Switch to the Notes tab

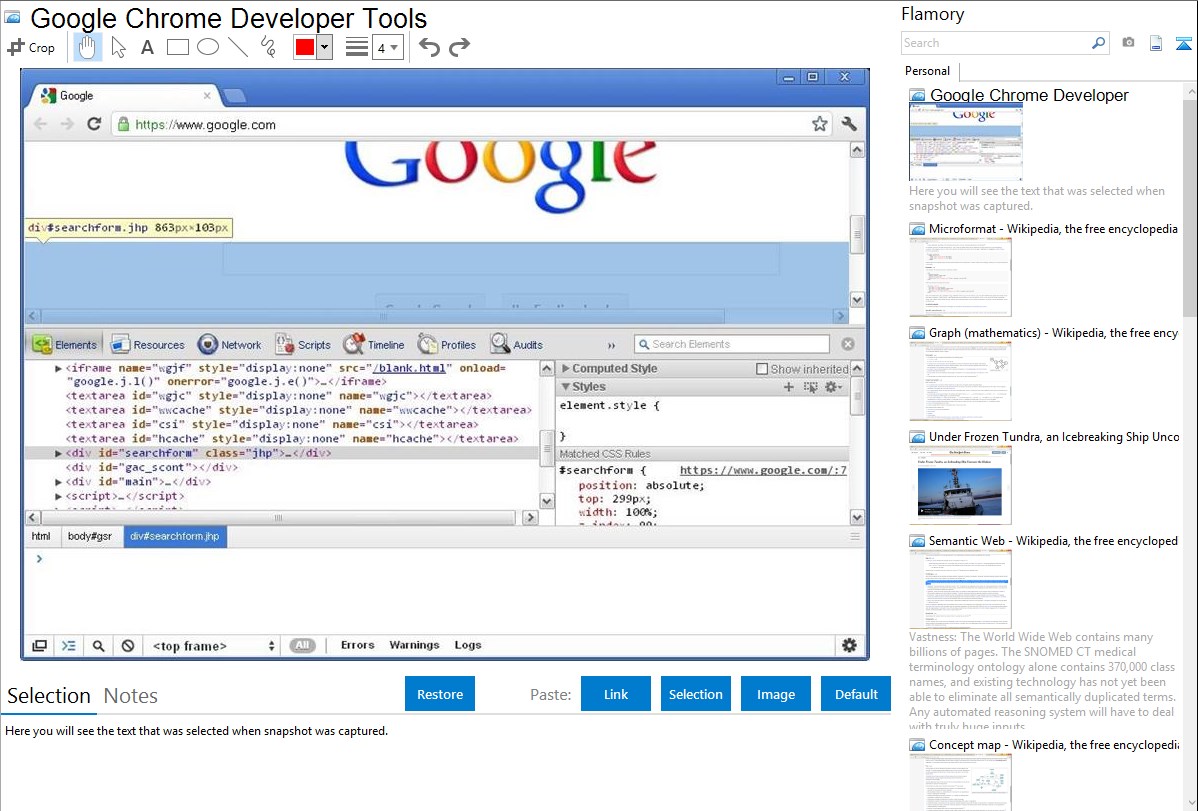click(x=131, y=696)
